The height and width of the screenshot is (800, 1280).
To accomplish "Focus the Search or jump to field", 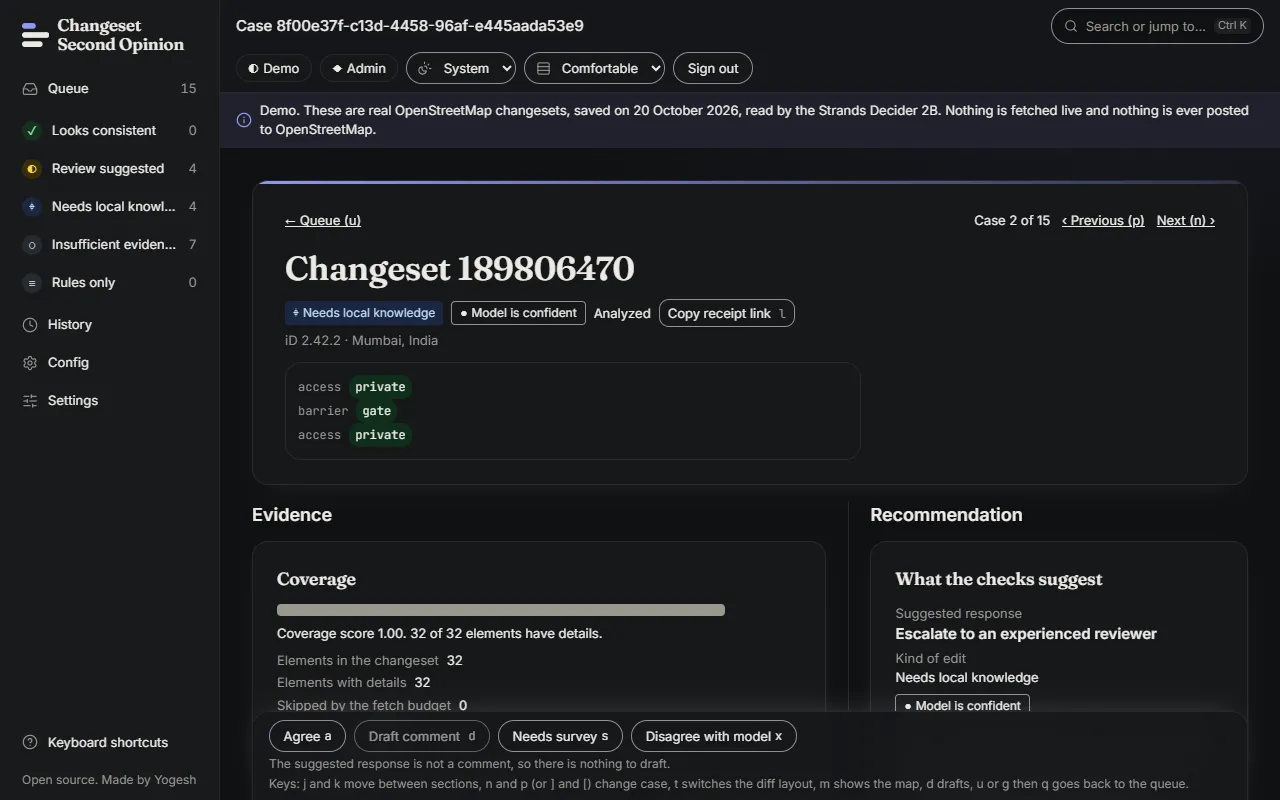I will point(1157,26).
